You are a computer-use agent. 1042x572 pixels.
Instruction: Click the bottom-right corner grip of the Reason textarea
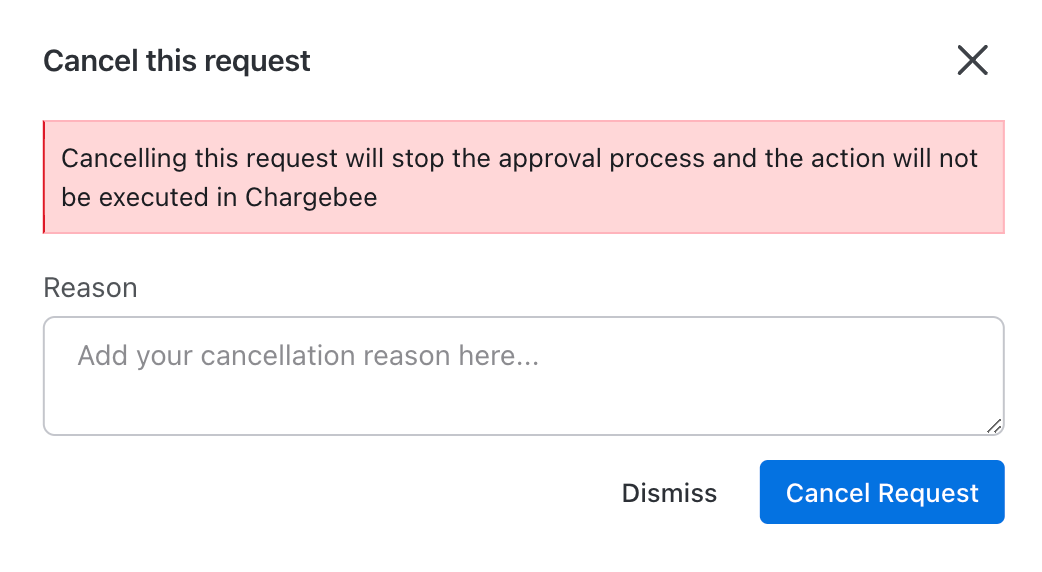994,426
